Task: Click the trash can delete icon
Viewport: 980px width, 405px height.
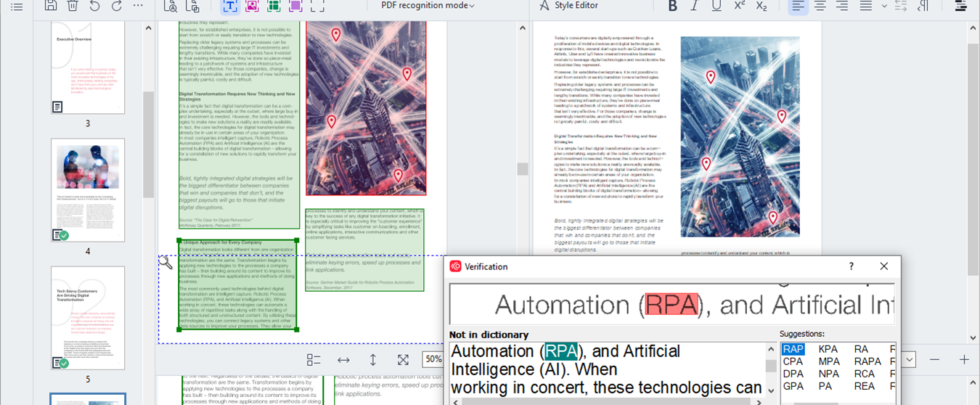Action: [x=72, y=6]
